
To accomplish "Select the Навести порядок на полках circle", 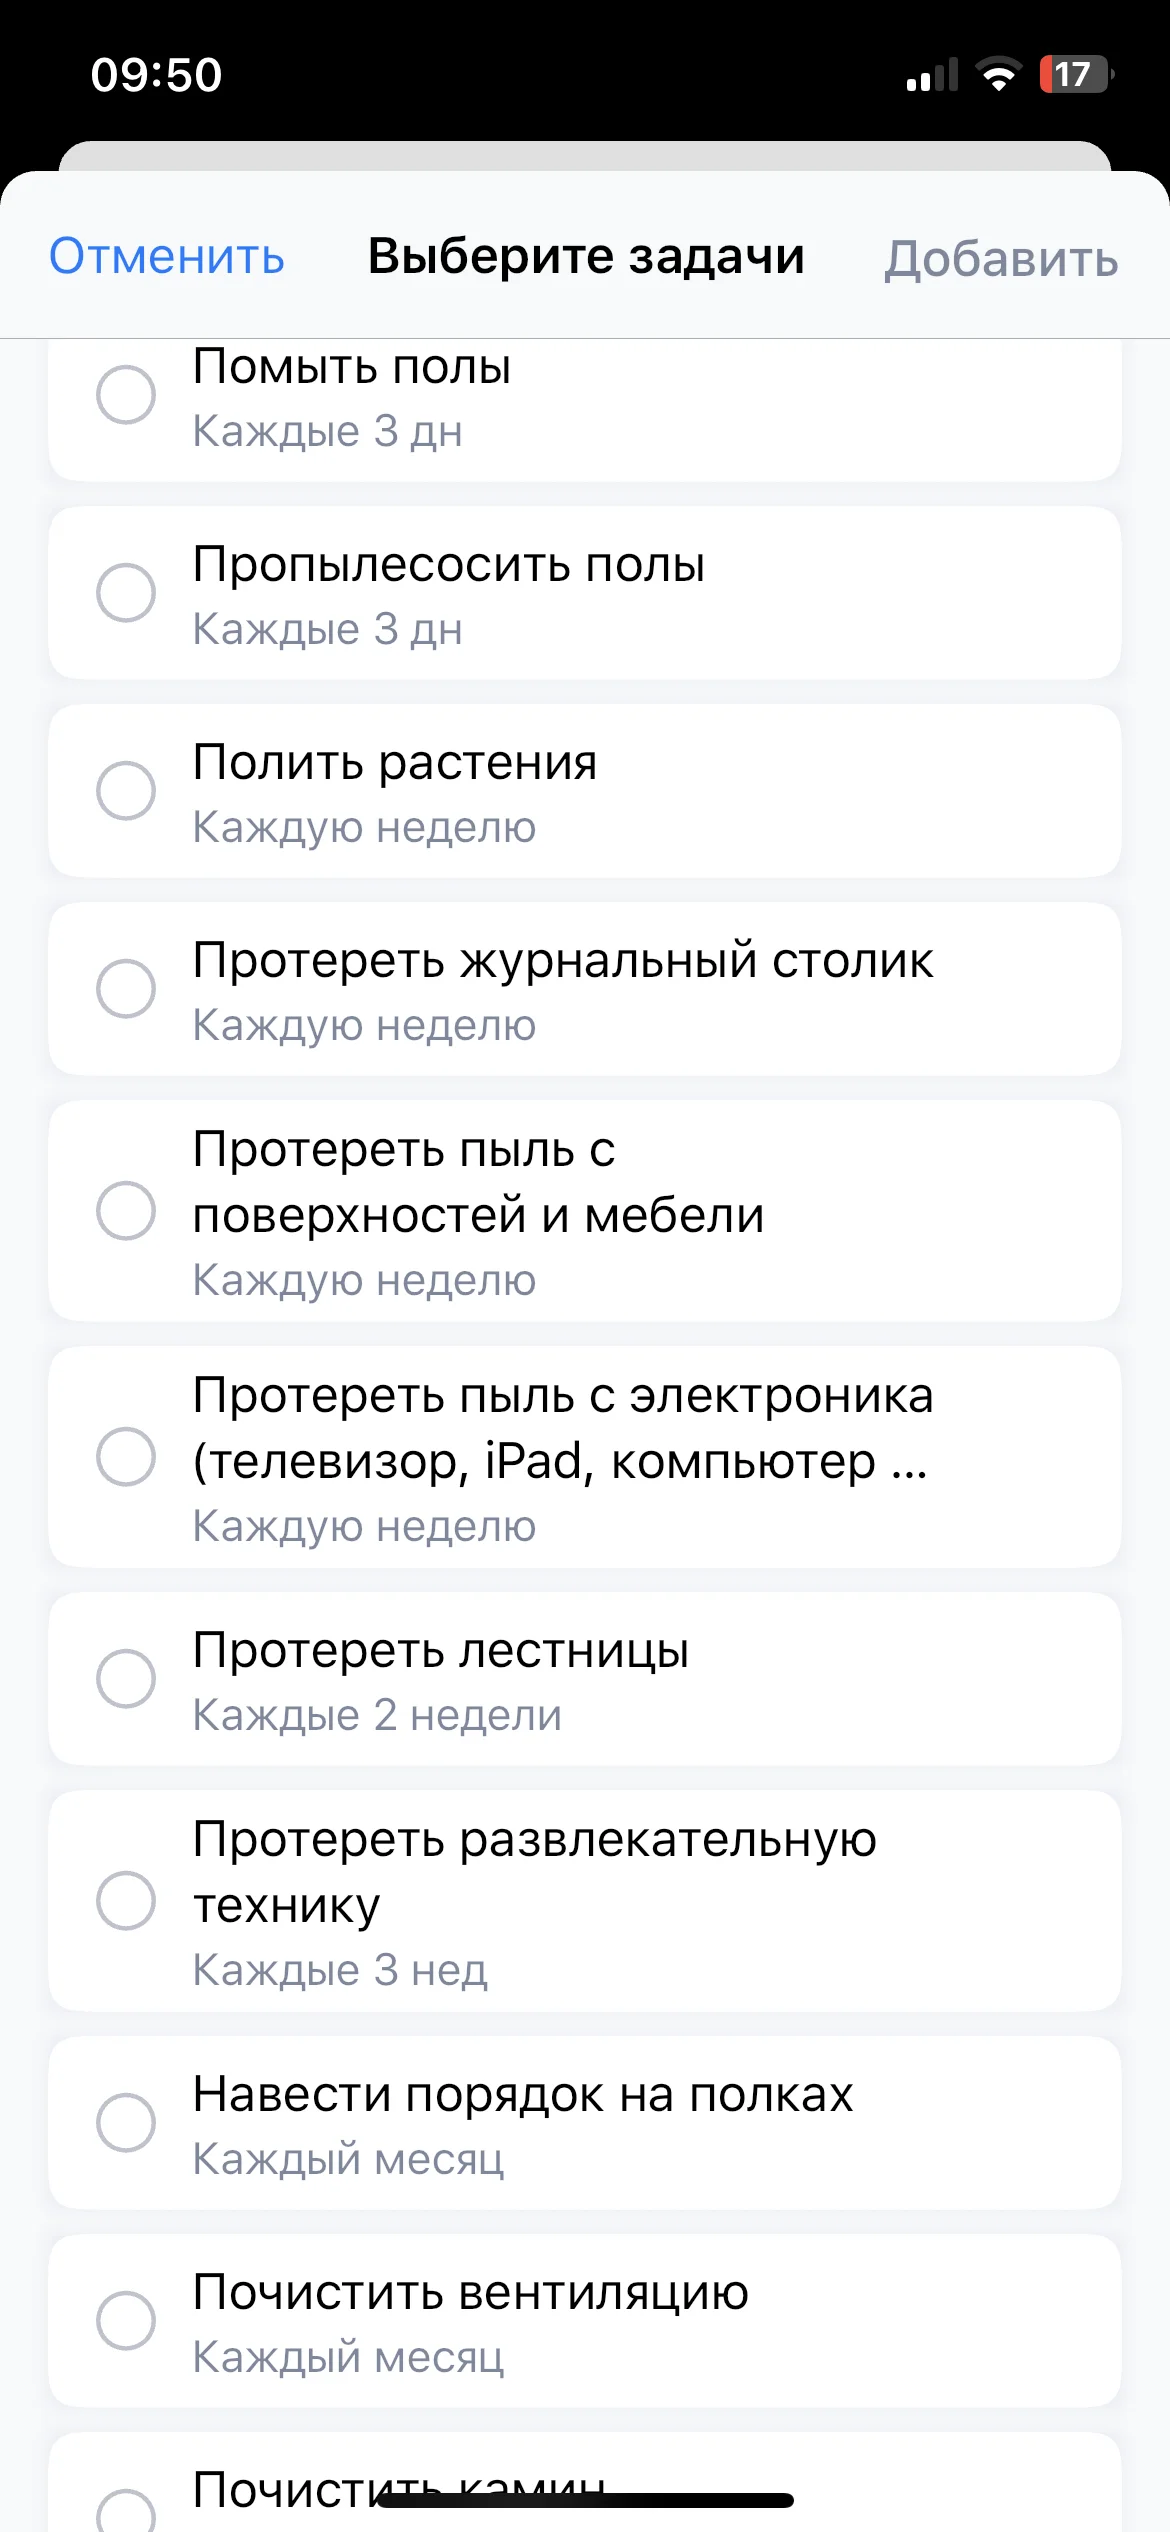I will (x=126, y=2122).
